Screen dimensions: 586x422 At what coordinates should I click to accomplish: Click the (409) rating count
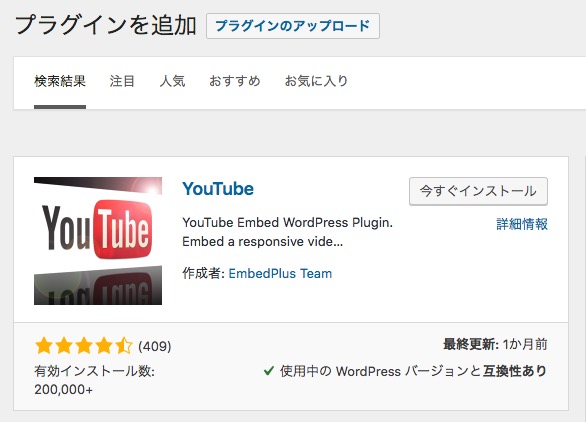tap(155, 346)
